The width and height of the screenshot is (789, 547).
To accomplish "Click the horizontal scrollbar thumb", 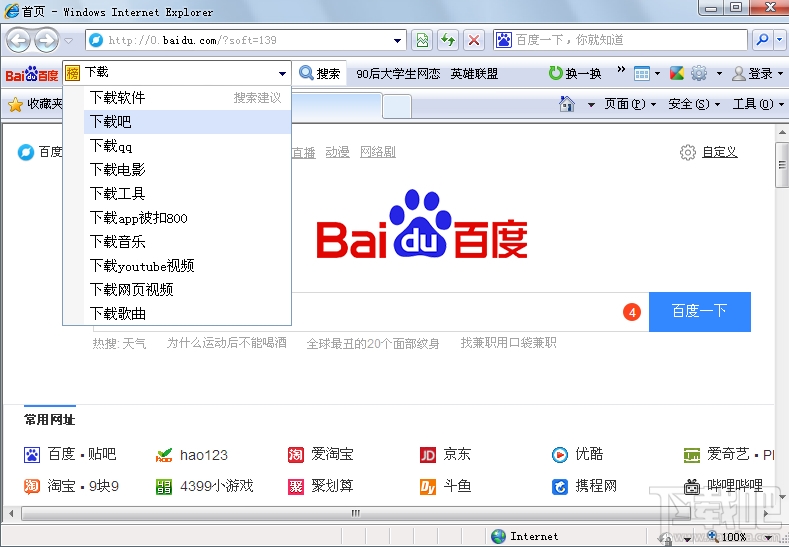I will pyautogui.click(x=355, y=513).
